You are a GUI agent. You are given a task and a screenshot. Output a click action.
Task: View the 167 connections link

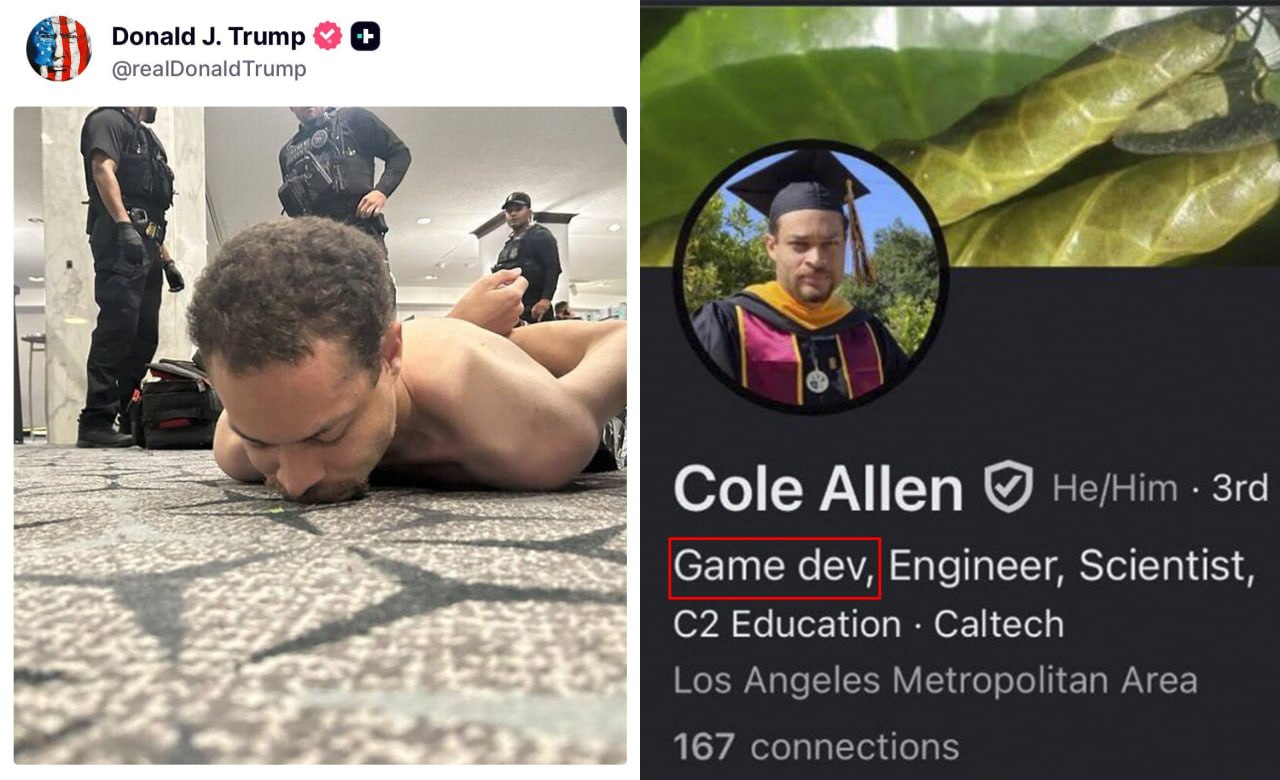point(816,746)
